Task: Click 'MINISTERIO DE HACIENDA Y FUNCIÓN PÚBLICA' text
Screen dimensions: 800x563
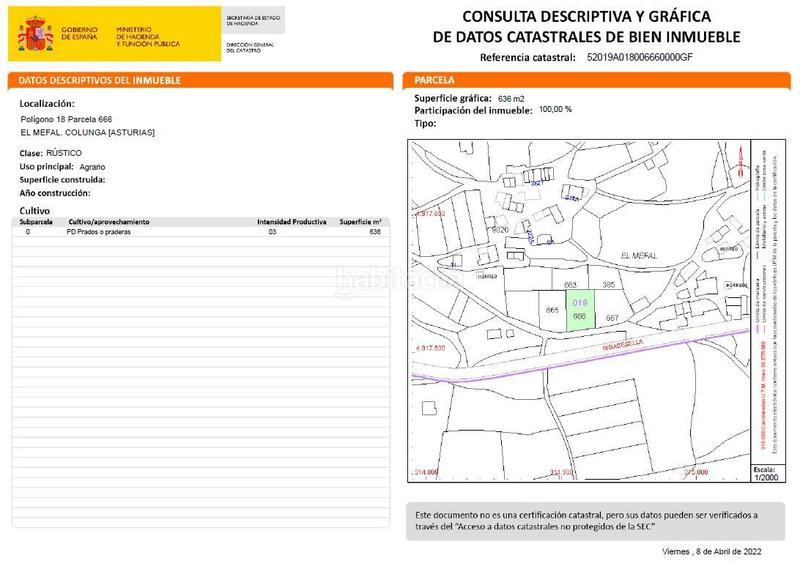Action: [148, 37]
